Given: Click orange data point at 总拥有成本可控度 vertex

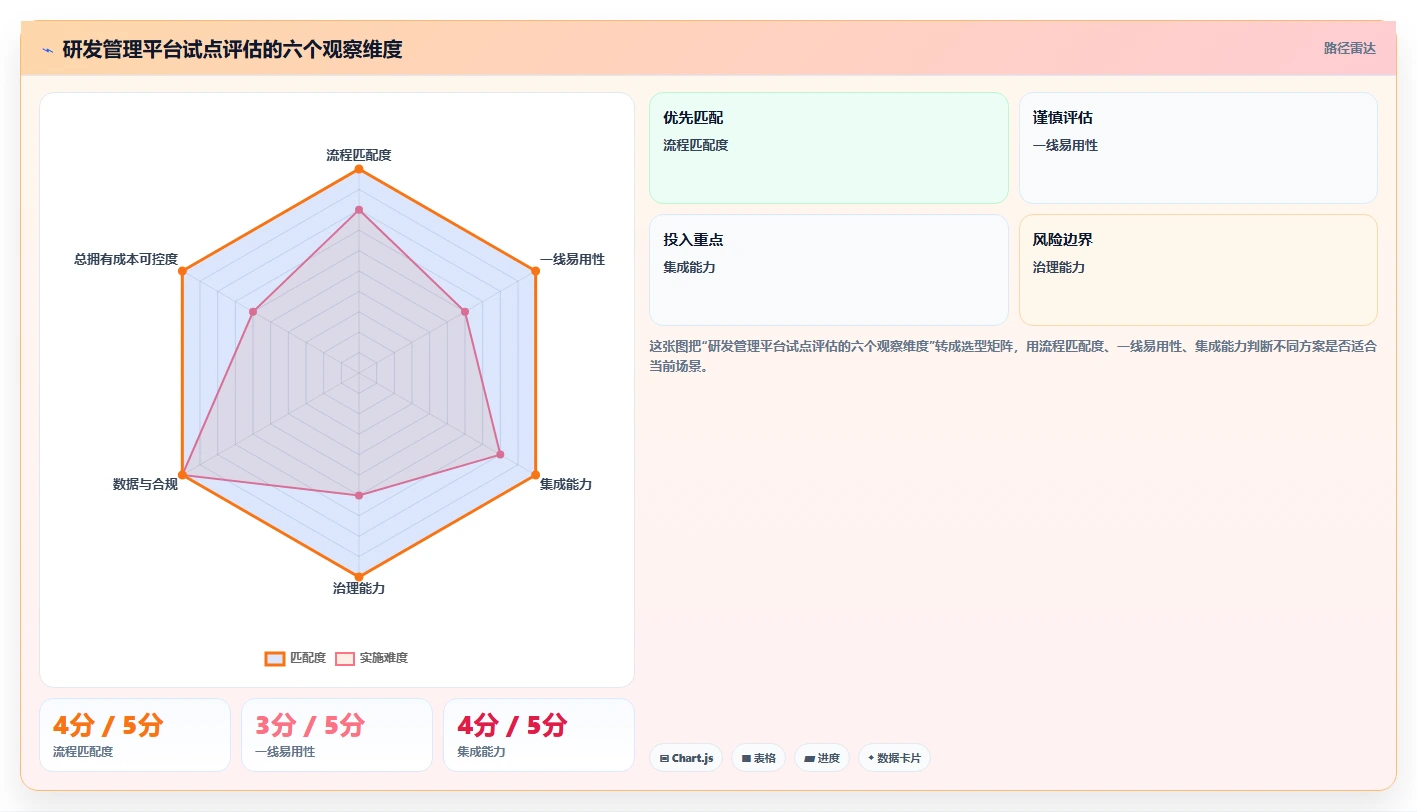Looking at the screenshot, I should tap(182, 271).
